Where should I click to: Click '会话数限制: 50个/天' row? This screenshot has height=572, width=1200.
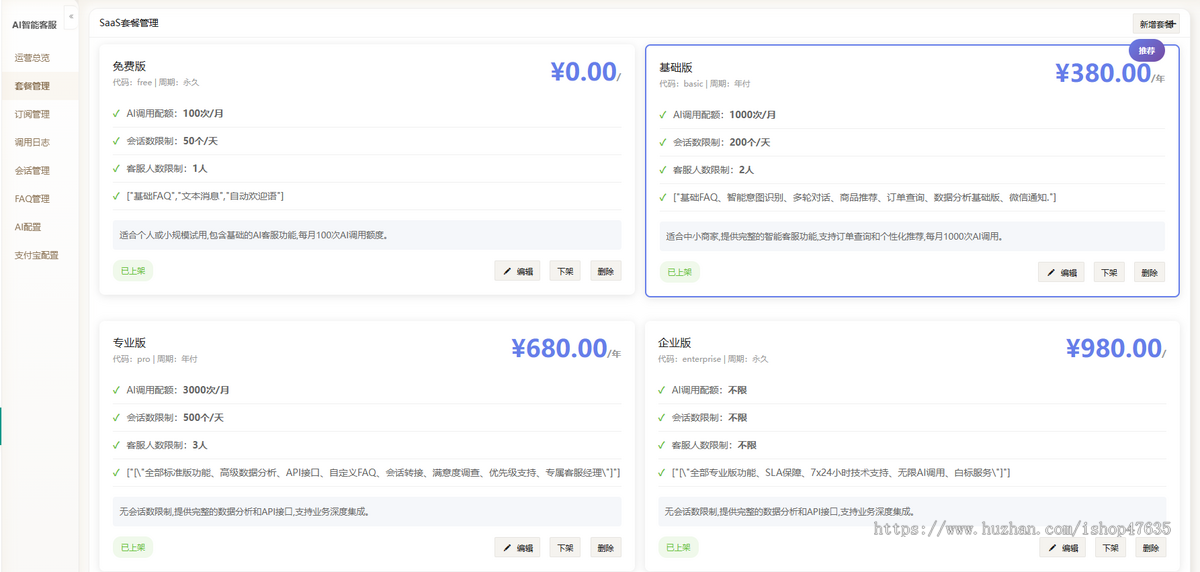(x=367, y=141)
